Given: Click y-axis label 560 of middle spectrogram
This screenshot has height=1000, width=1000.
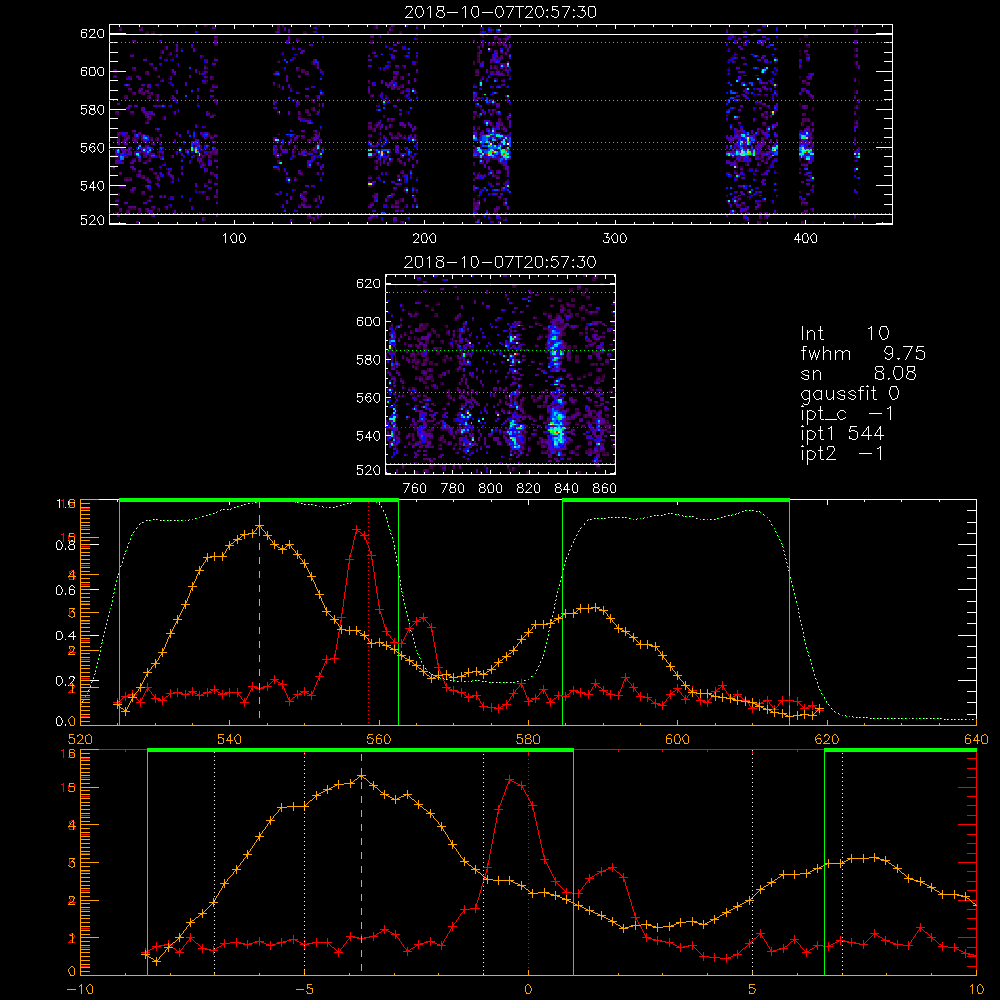Looking at the screenshot, I should [368, 398].
